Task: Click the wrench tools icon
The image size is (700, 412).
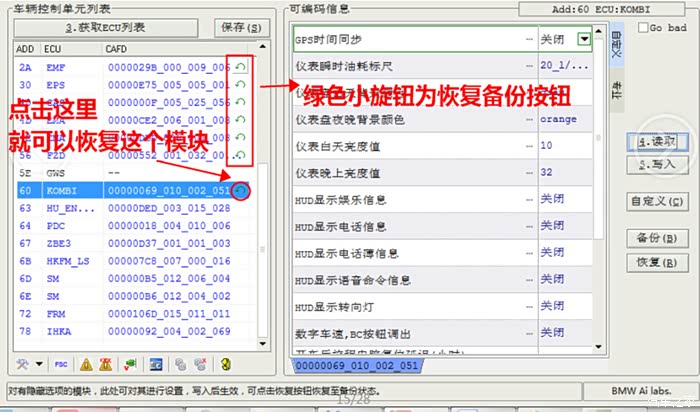Action: click(24, 363)
